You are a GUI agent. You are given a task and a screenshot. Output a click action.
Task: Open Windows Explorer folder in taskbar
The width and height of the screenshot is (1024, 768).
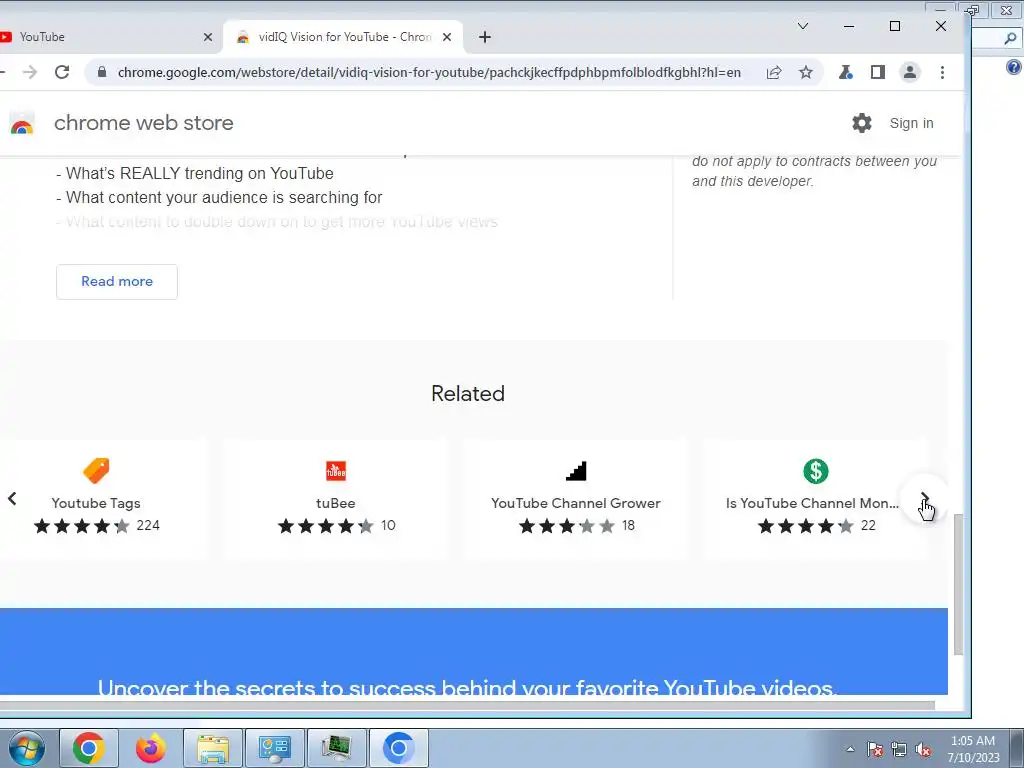[213, 748]
